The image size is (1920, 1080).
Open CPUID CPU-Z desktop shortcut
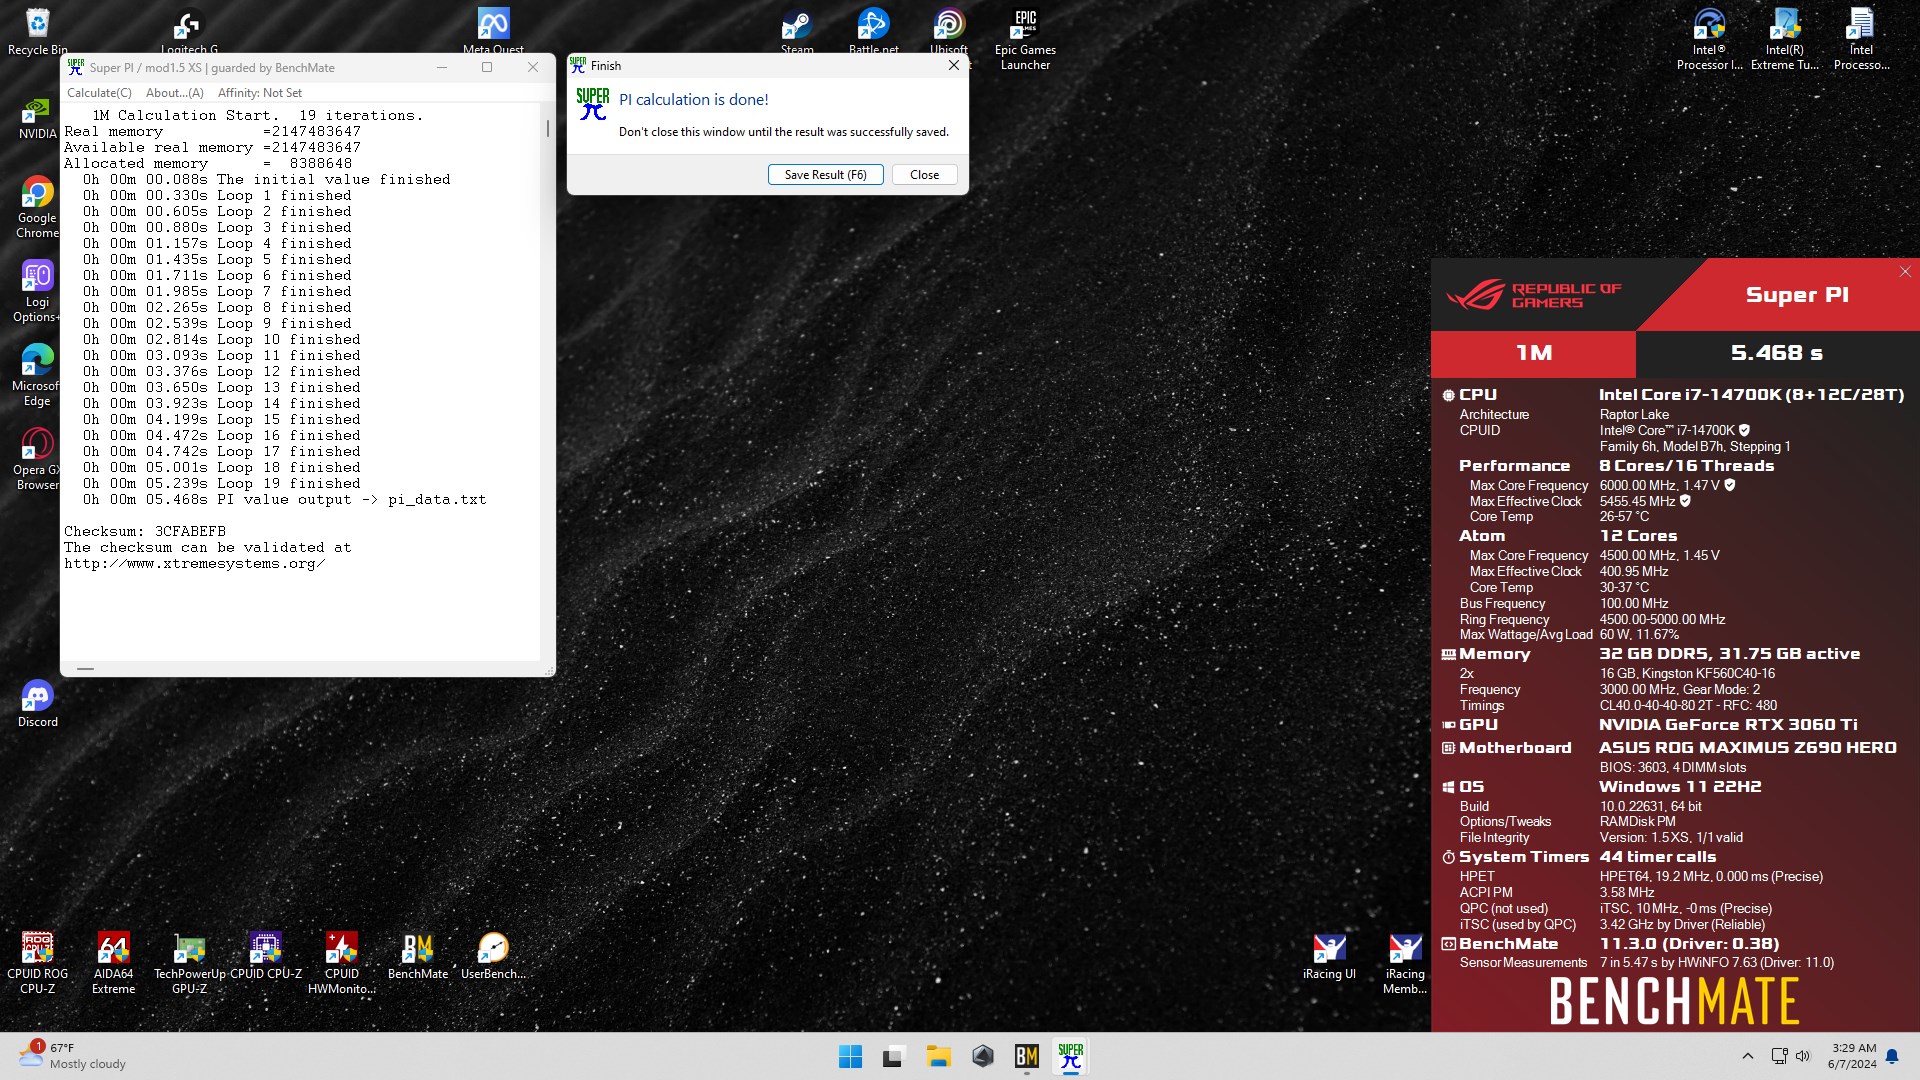[x=265, y=955]
